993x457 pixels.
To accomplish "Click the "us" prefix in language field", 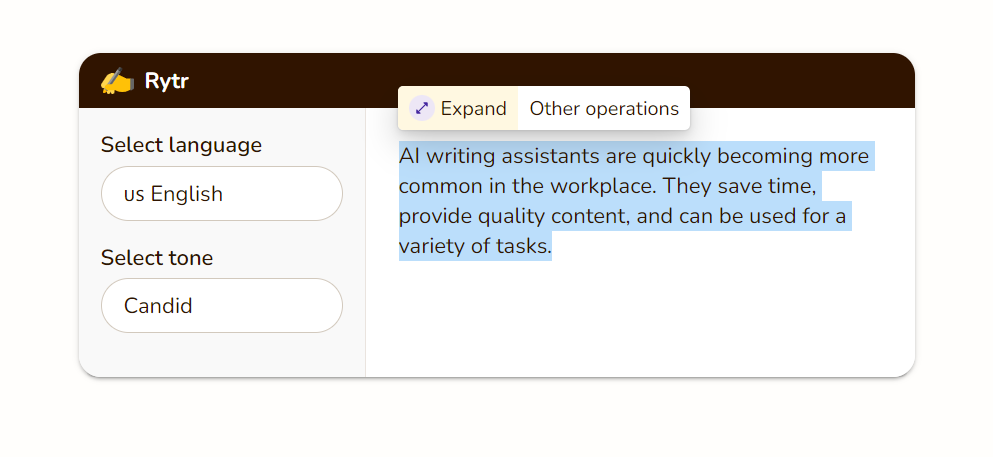I will pos(134,194).
